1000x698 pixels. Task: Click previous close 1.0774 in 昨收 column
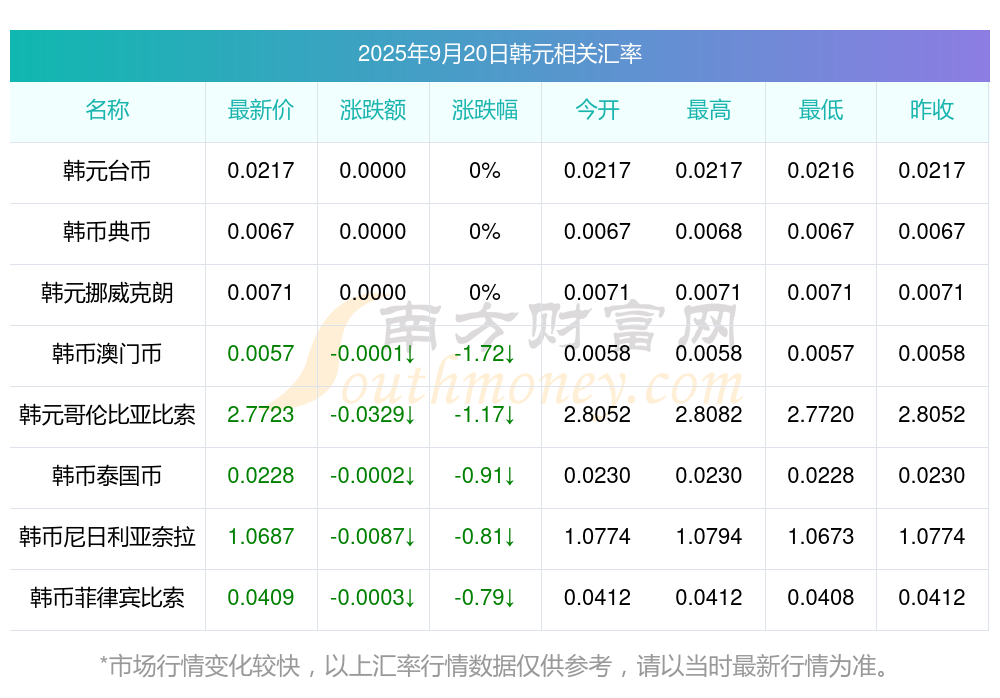[932, 537]
